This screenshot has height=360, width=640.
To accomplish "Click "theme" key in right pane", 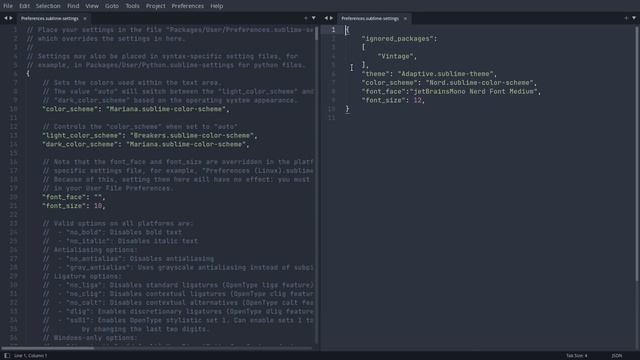I will [376, 74].
